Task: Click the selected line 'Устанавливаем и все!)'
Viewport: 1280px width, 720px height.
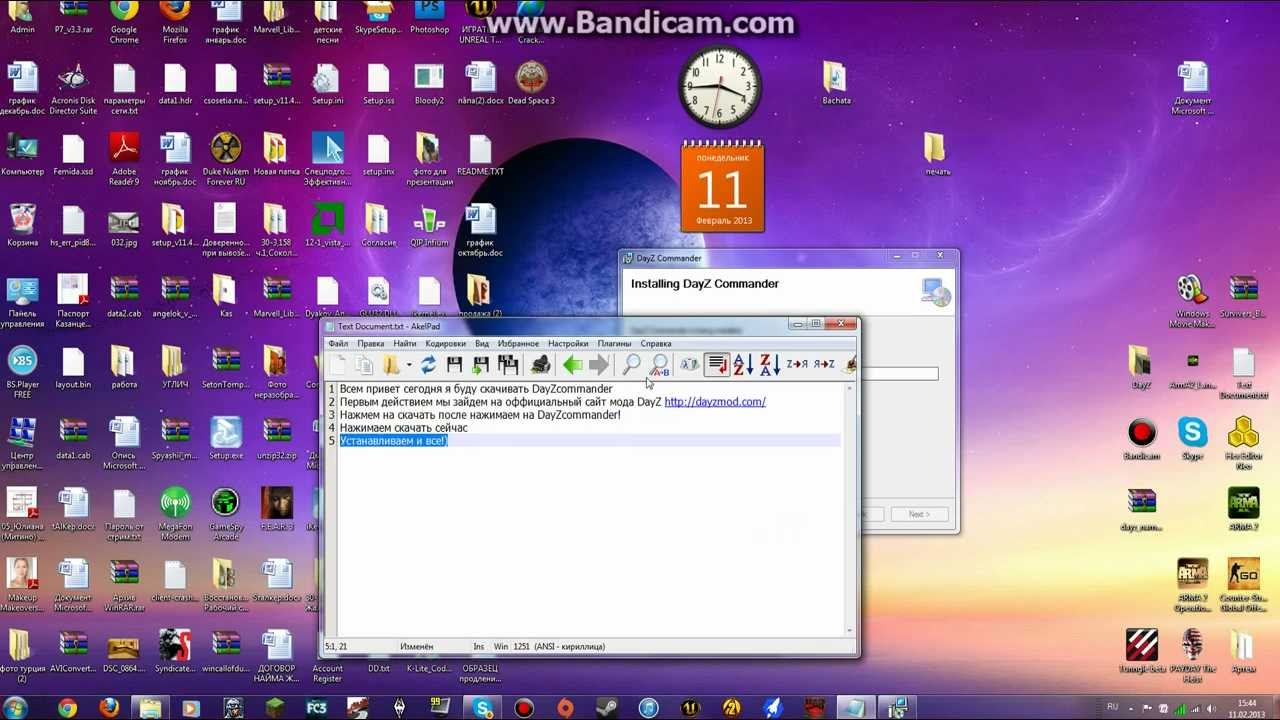Action: 393,441
